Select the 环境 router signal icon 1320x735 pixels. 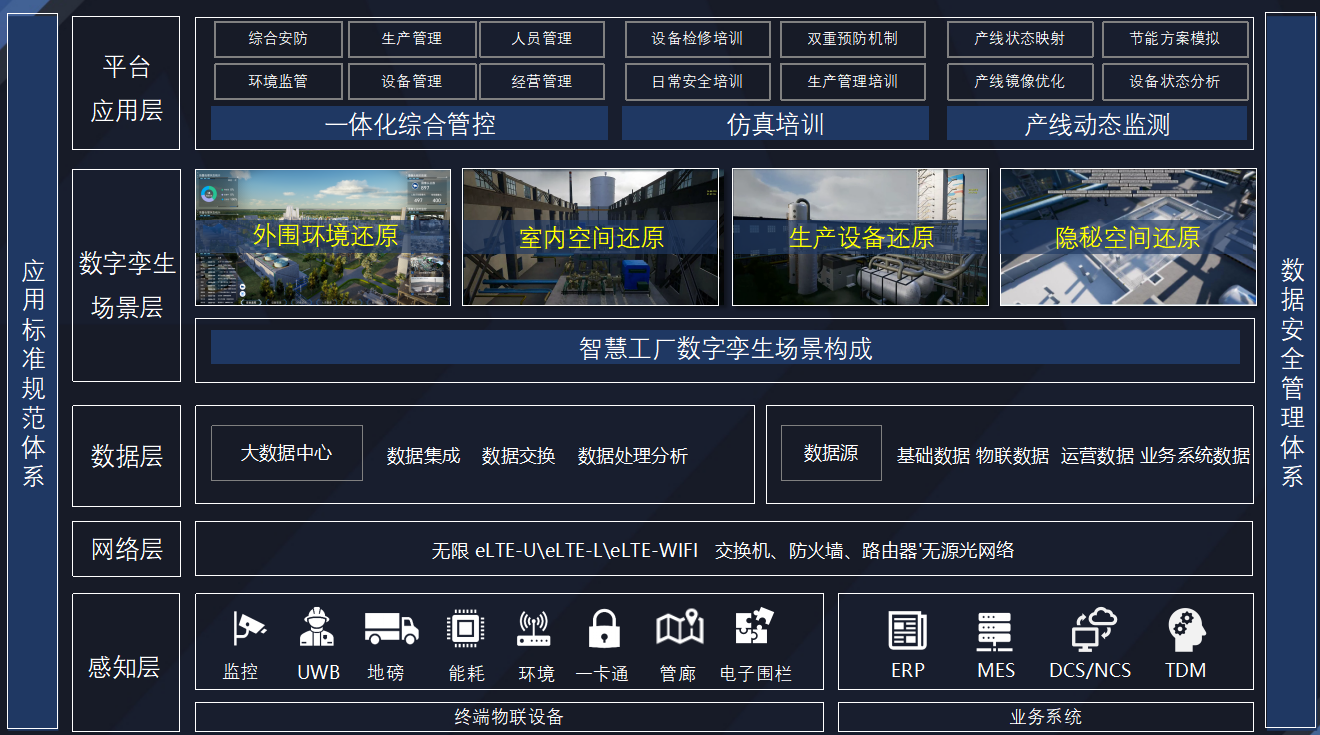tap(534, 629)
